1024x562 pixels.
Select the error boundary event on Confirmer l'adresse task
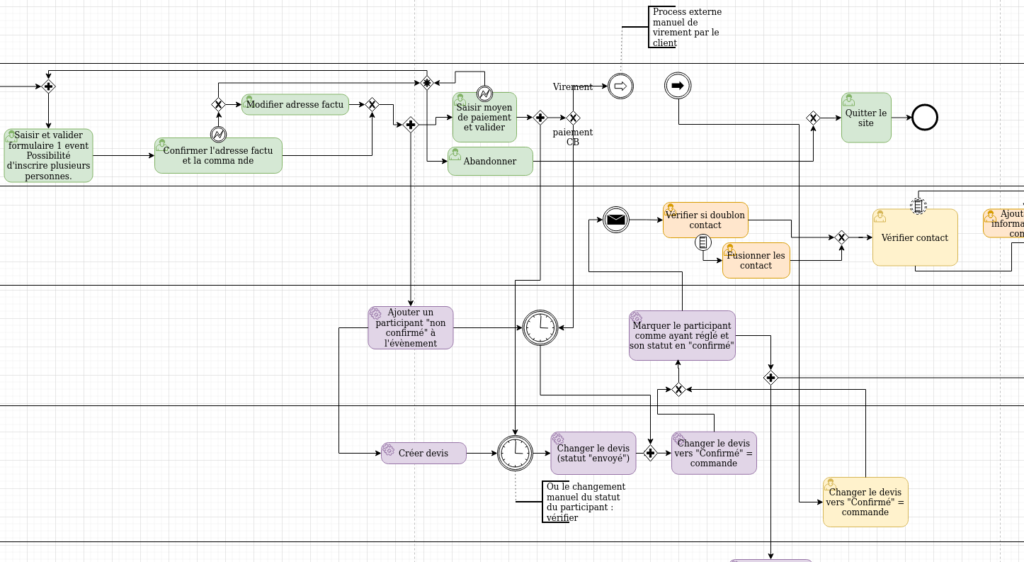[x=218, y=134]
